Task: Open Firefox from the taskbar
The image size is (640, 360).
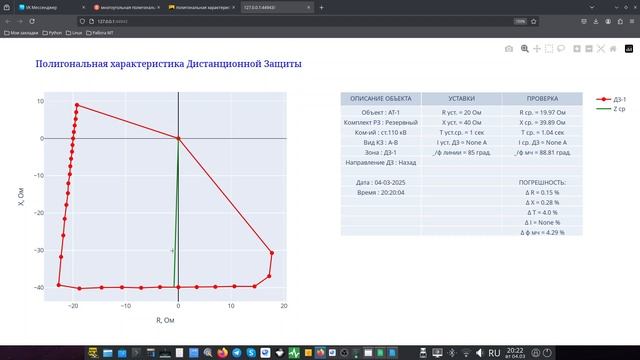Action: [x=222, y=353]
